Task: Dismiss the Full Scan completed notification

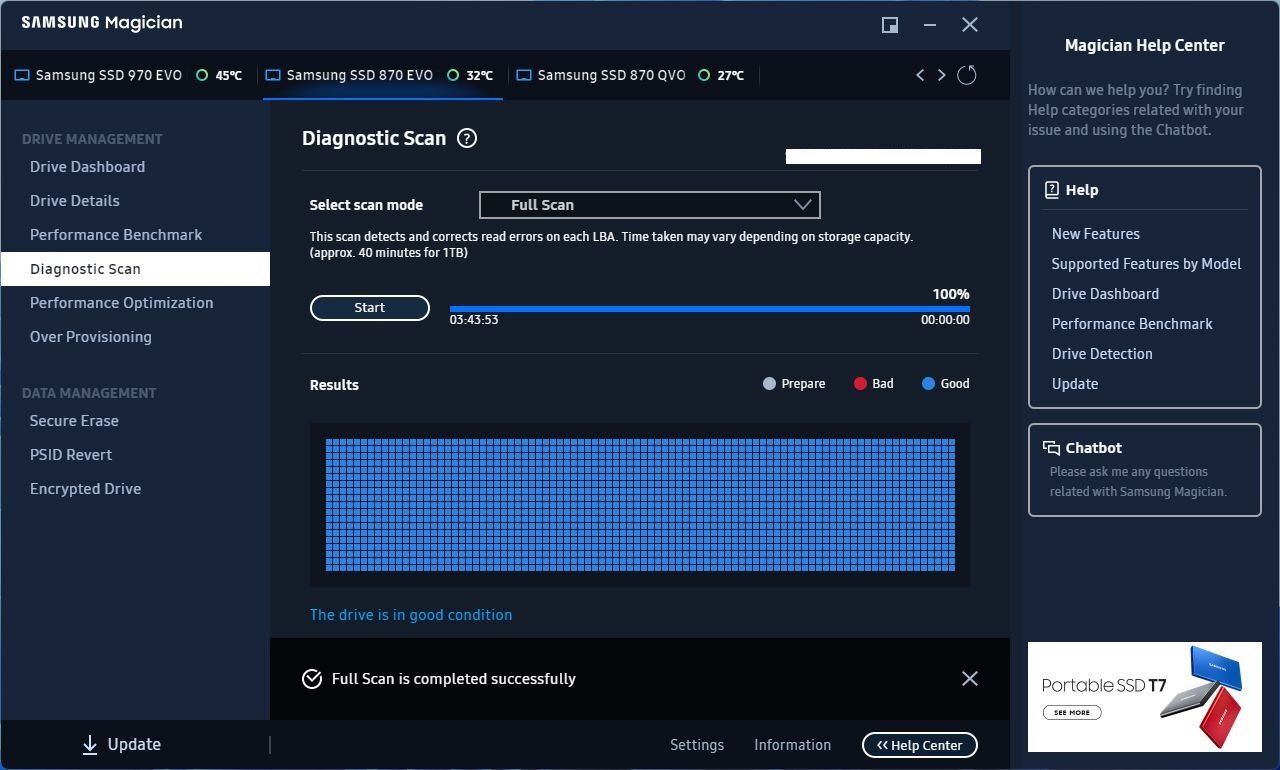Action: 969,679
